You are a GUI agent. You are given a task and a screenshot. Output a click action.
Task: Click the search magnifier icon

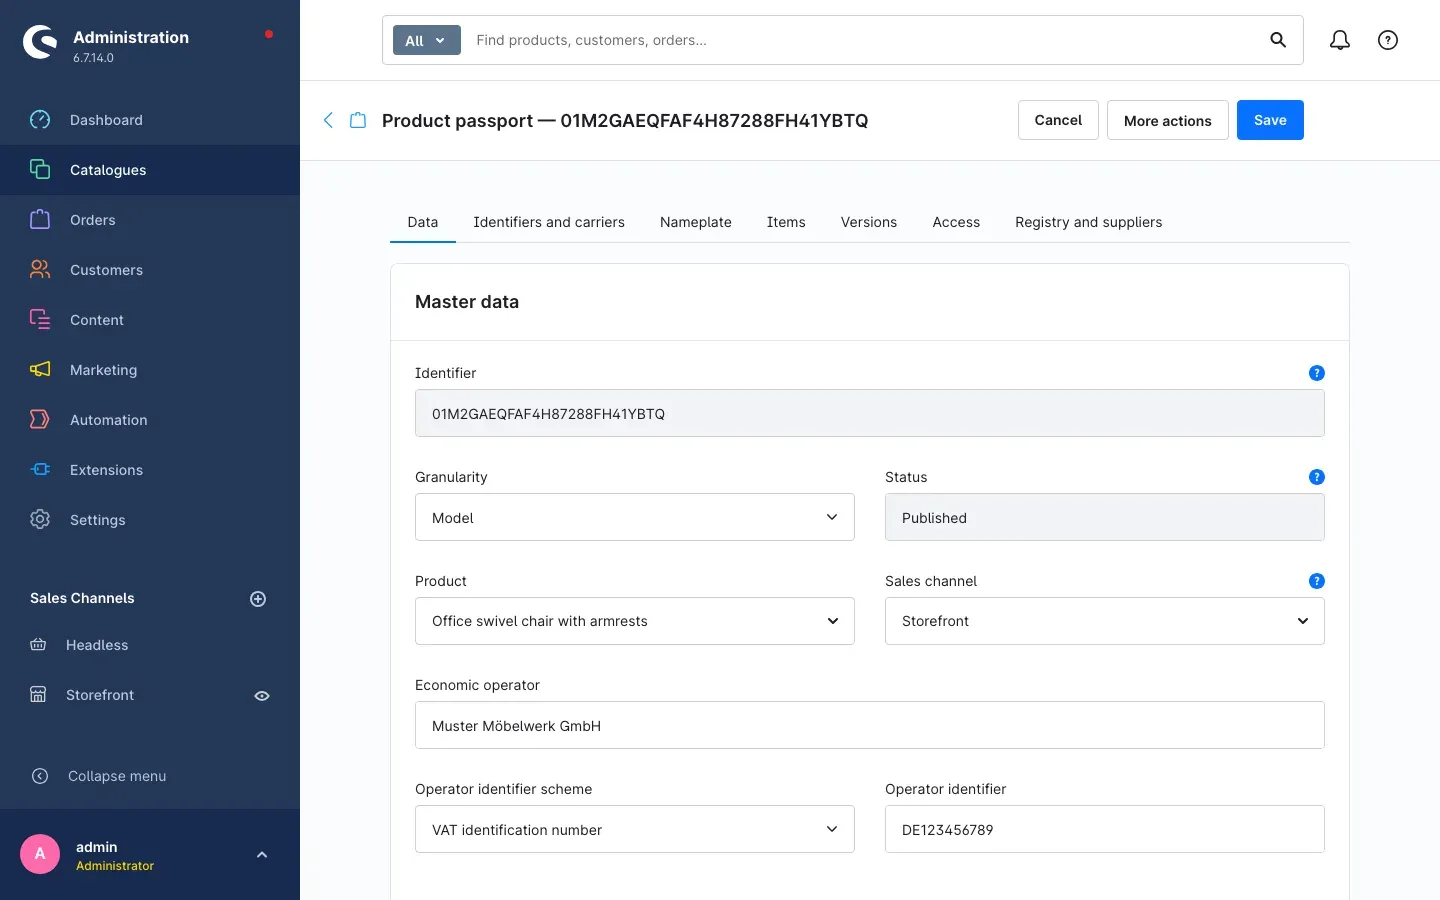click(x=1278, y=40)
